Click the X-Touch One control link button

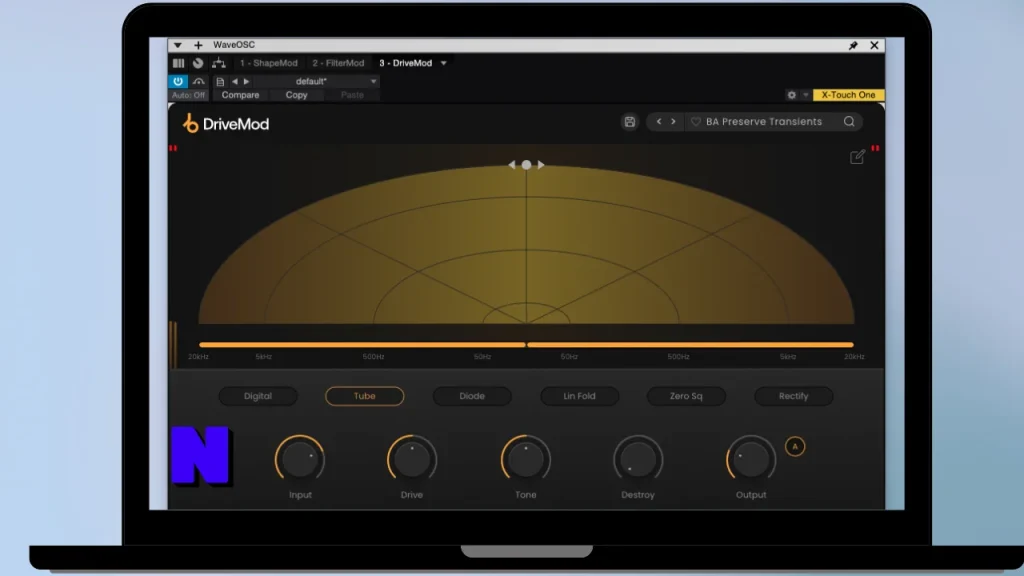[848, 95]
